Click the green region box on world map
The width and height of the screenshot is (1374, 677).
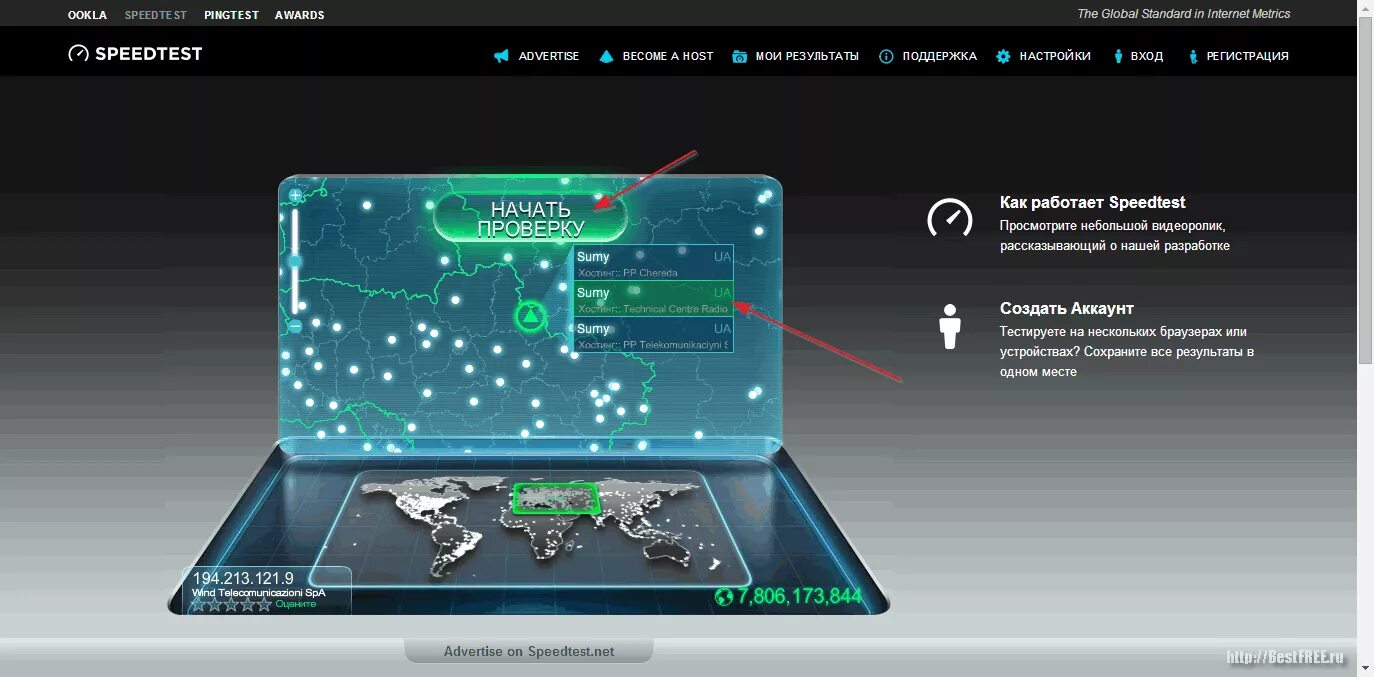556,498
